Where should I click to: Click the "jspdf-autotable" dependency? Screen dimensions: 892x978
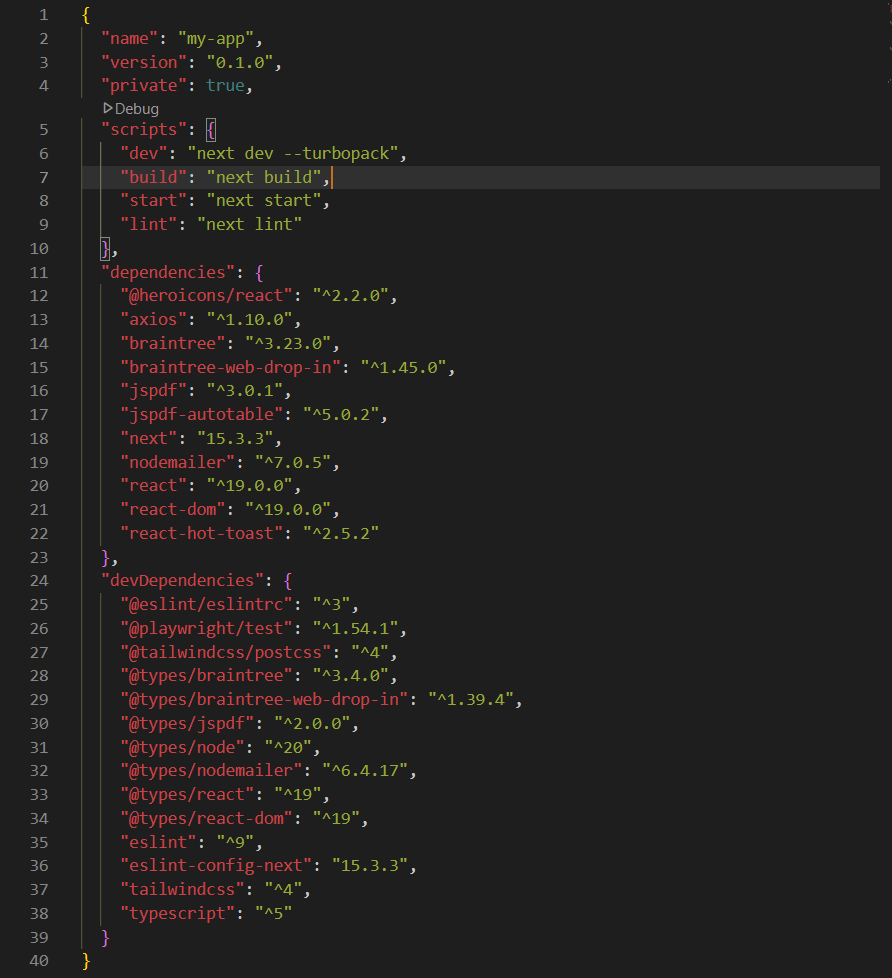click(x=201, y=415)
